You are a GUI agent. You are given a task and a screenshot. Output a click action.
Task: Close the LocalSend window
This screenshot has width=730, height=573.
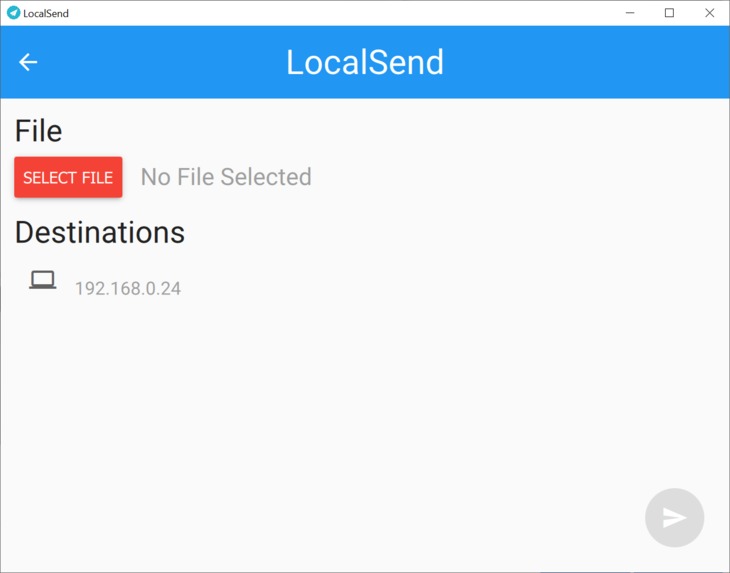pyautogui.click(x=710, y=13)
